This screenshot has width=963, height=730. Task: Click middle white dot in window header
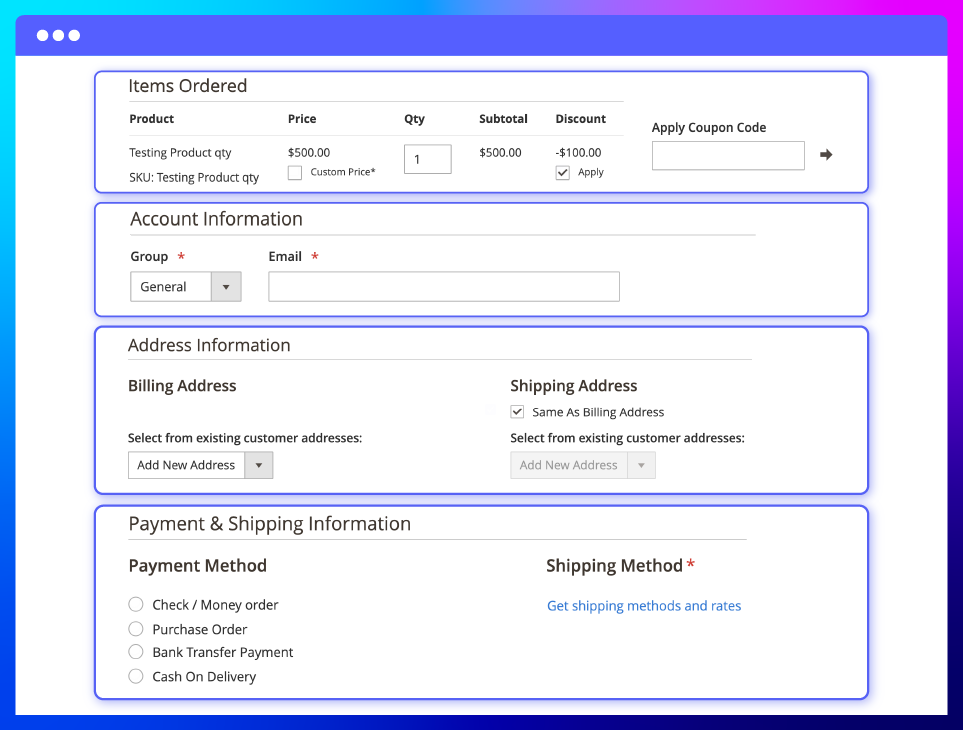pyautogui.click(x=59, y=36)
